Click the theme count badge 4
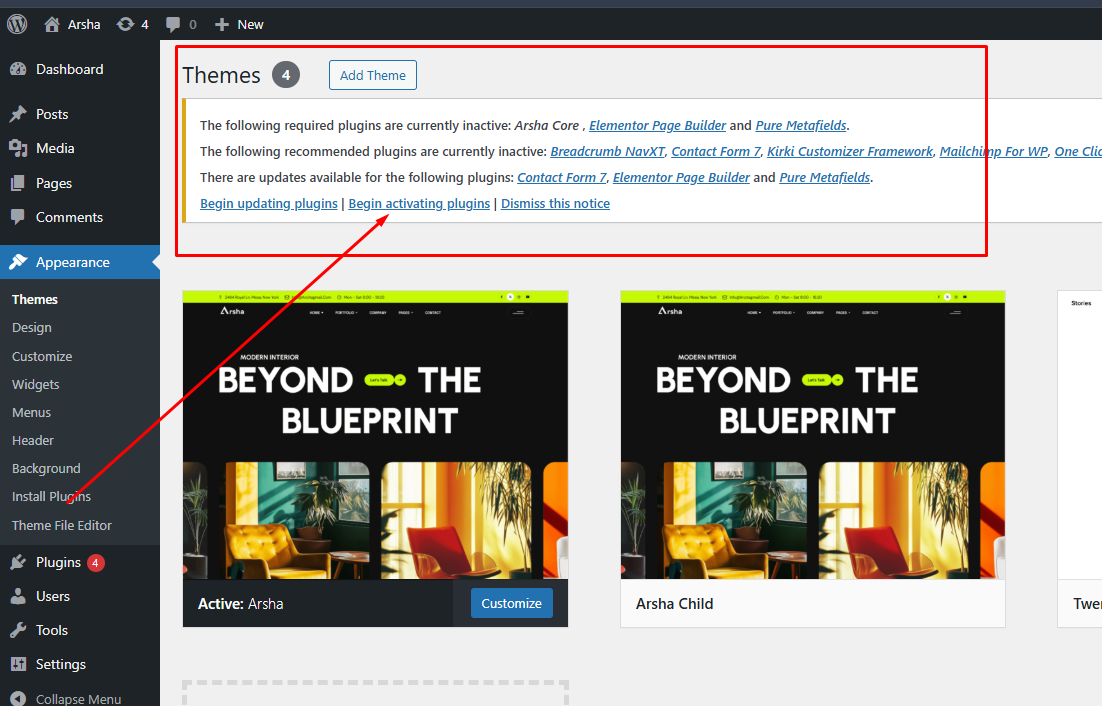Screen dimensions: 1102x706 click(x=286, y=75)
